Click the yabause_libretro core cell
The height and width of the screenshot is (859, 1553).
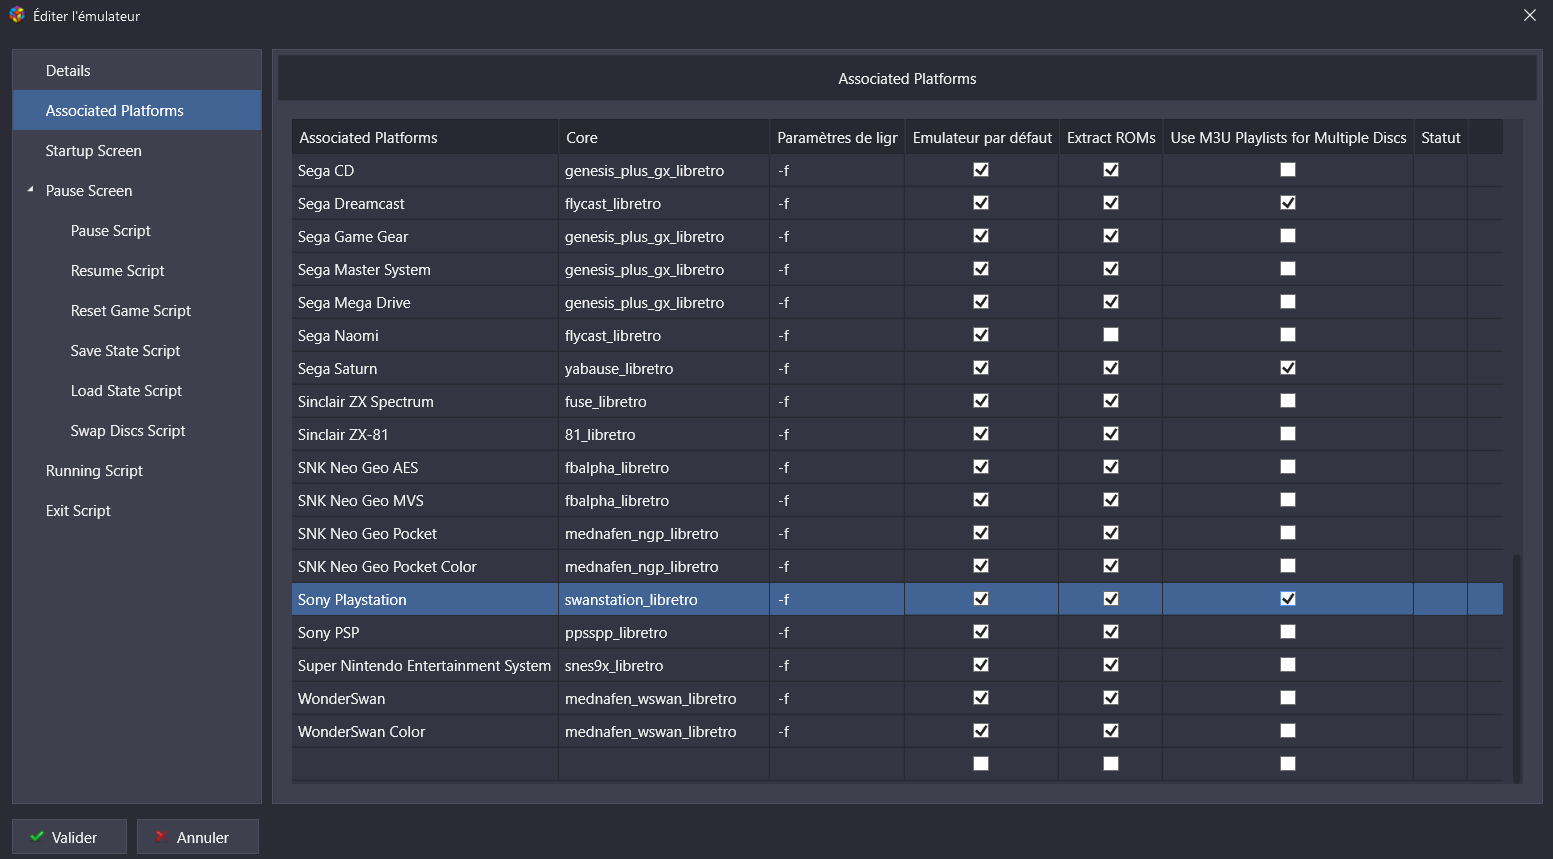coord(664,368)
